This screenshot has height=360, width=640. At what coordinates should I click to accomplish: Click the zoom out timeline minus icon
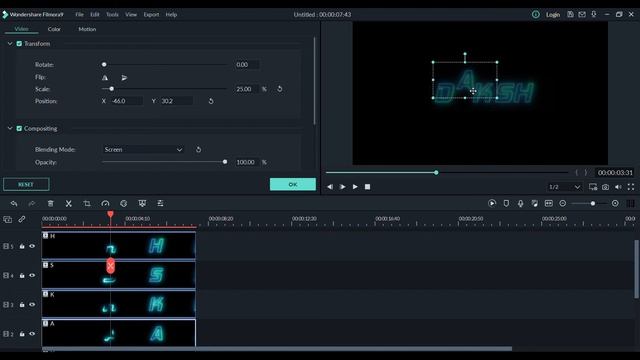pos(562,203)
